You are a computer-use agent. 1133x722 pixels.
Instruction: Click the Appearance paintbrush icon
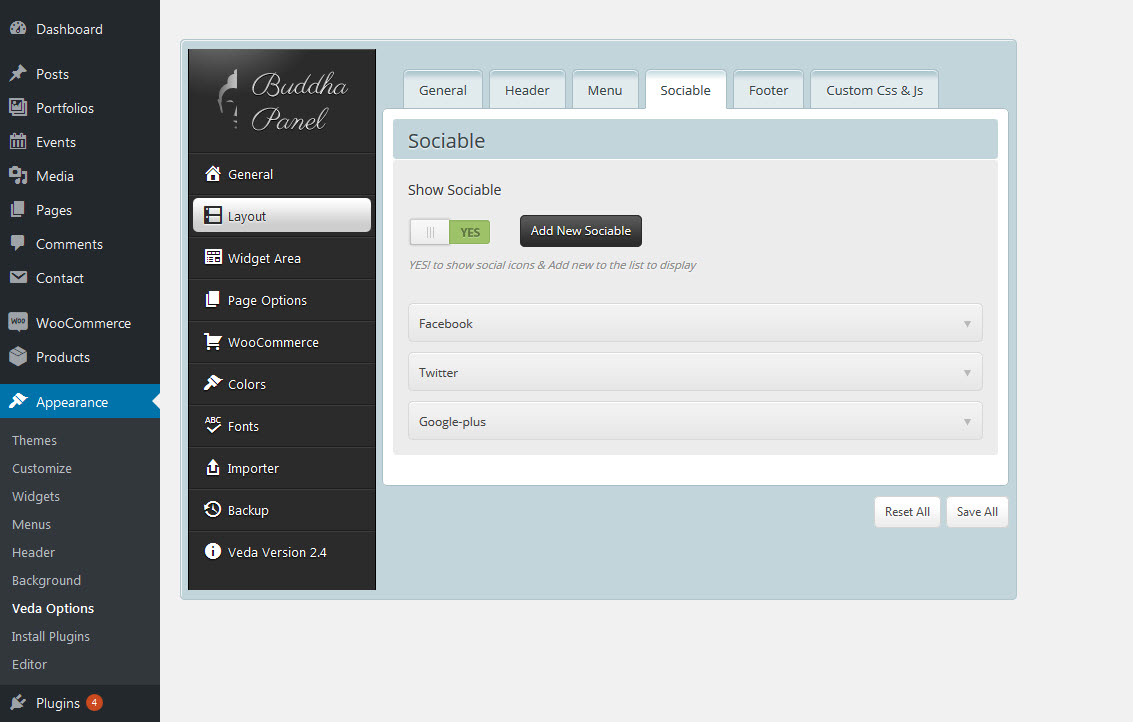coord(18,401)
